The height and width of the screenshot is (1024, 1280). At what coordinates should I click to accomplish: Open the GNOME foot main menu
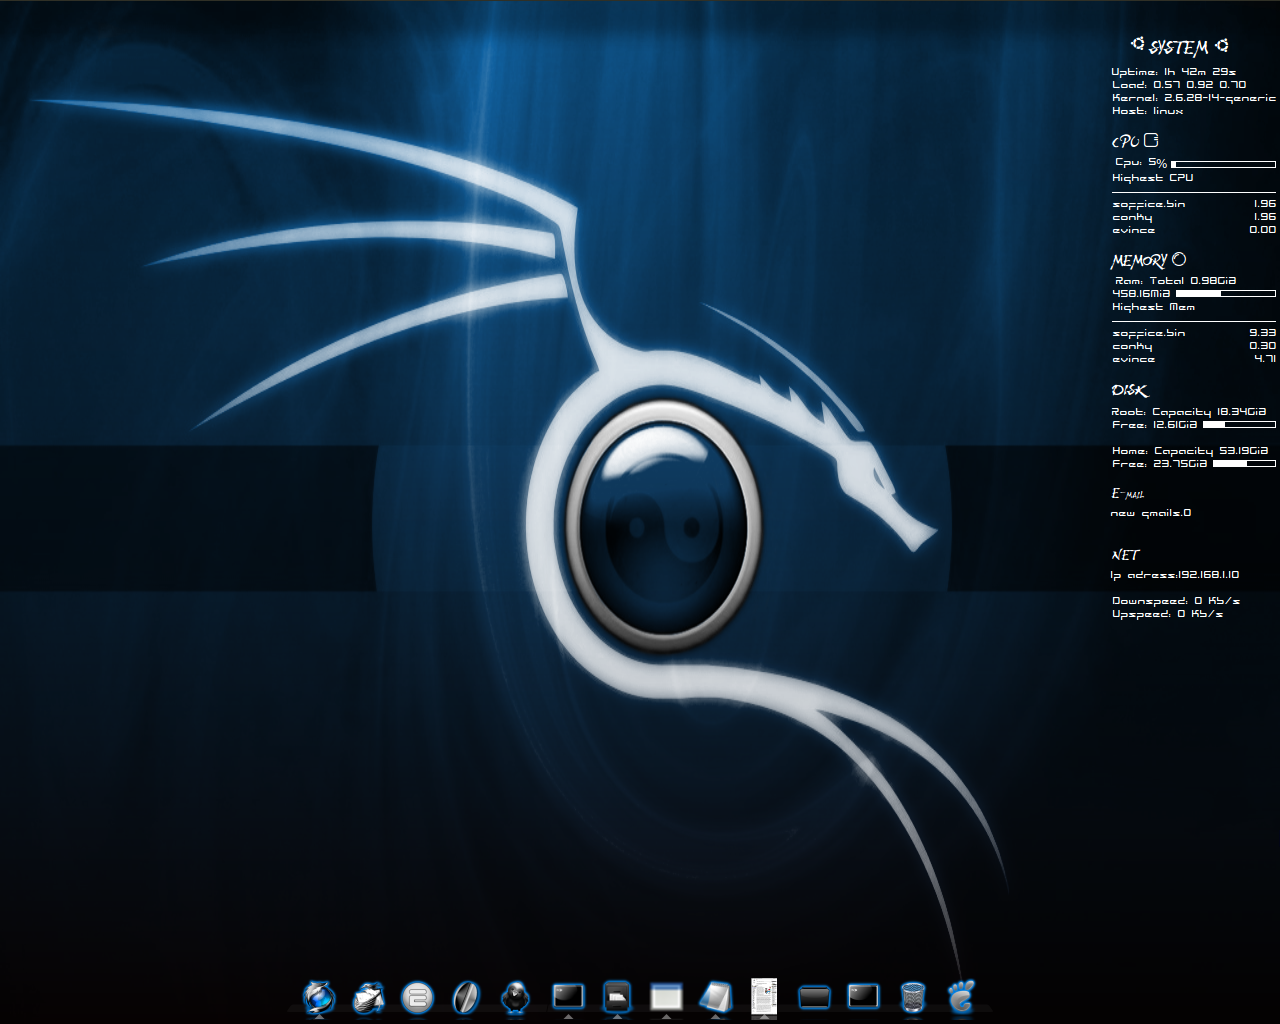961,996
